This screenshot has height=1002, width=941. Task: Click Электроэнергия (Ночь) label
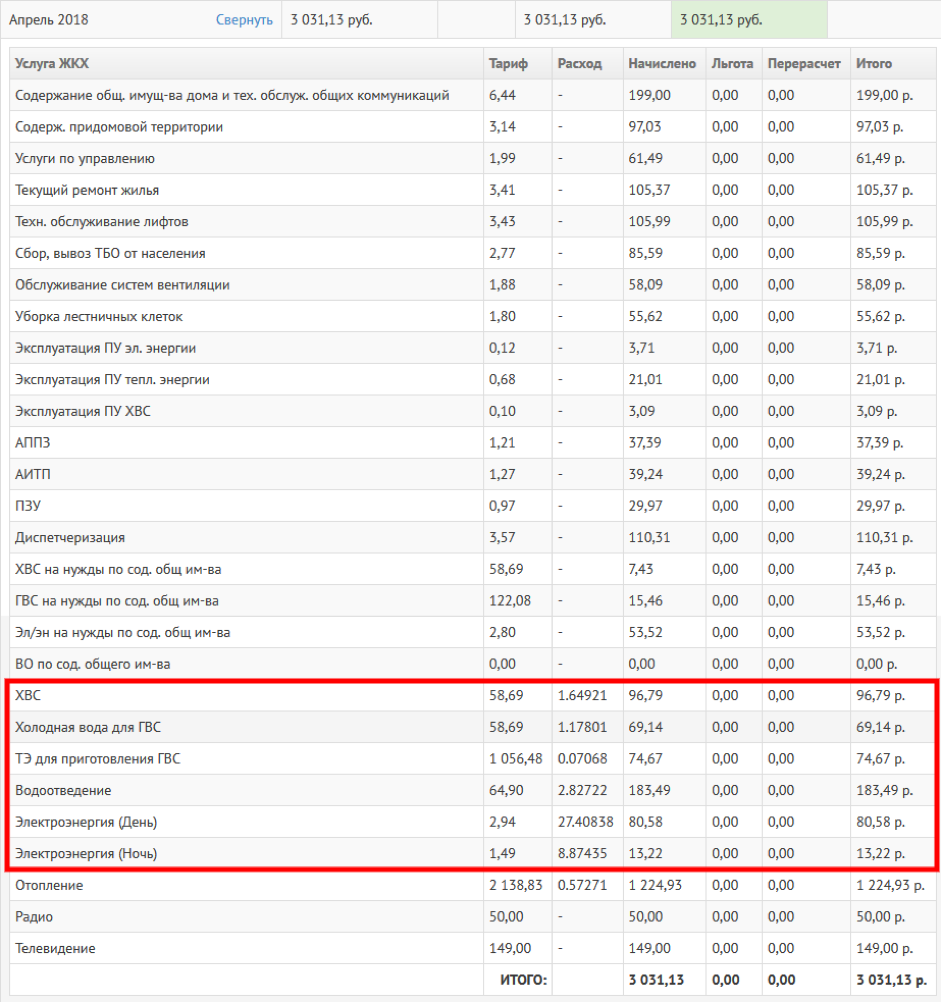pyautogui.click(x=86, y=854)
